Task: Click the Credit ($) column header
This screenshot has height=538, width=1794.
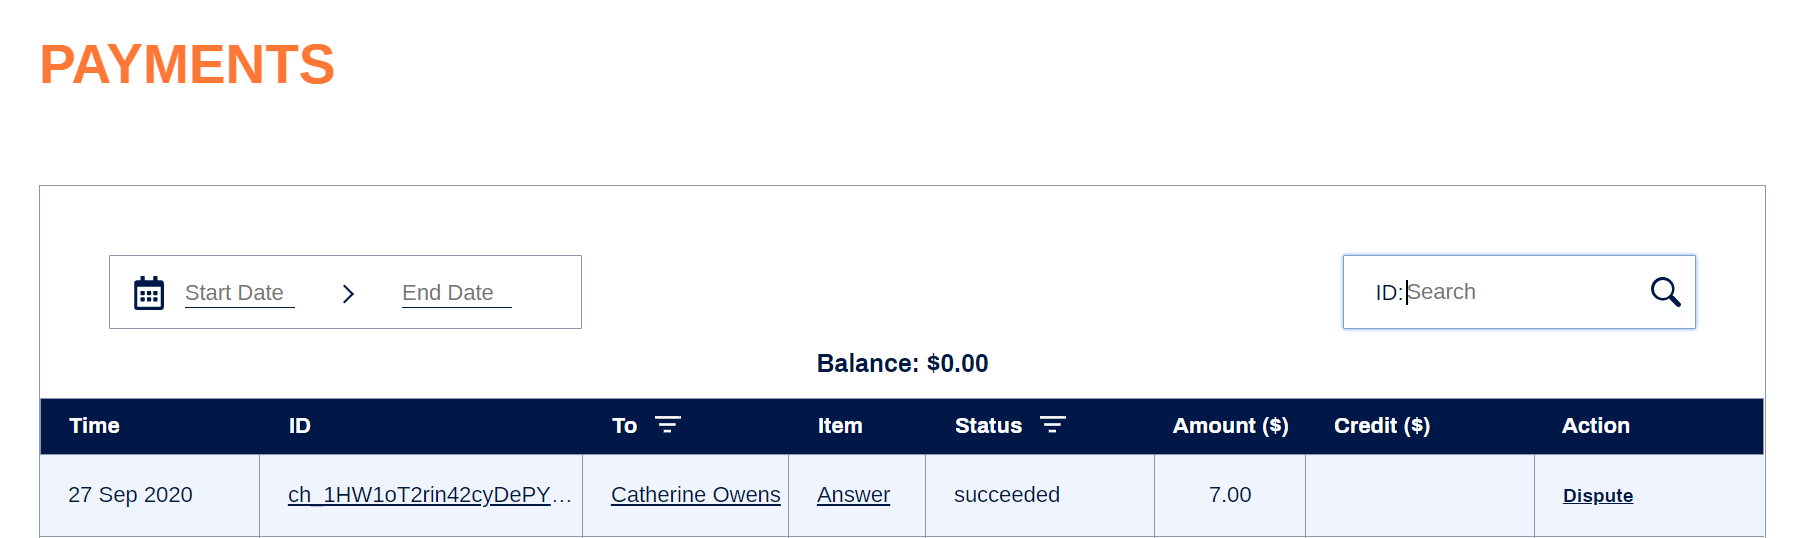Action: (x=1382, y=426)
